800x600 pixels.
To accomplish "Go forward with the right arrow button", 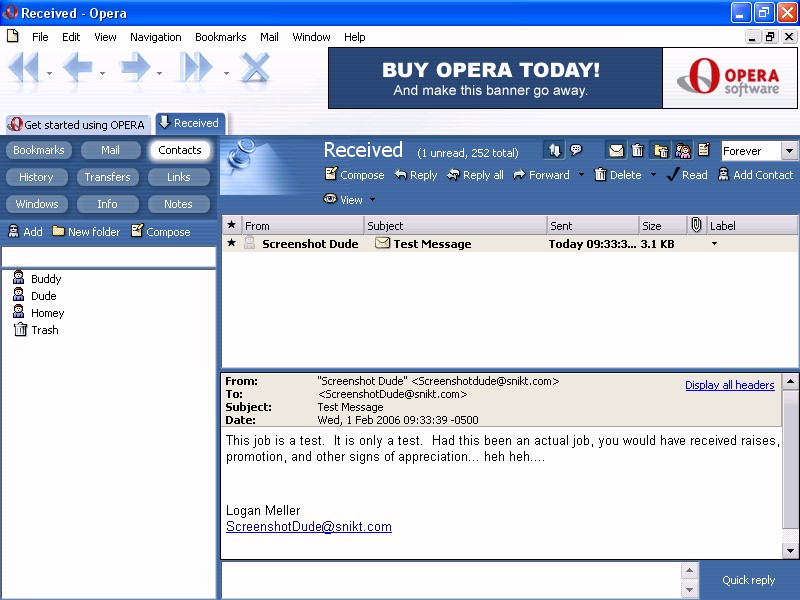I will (135, 67).
